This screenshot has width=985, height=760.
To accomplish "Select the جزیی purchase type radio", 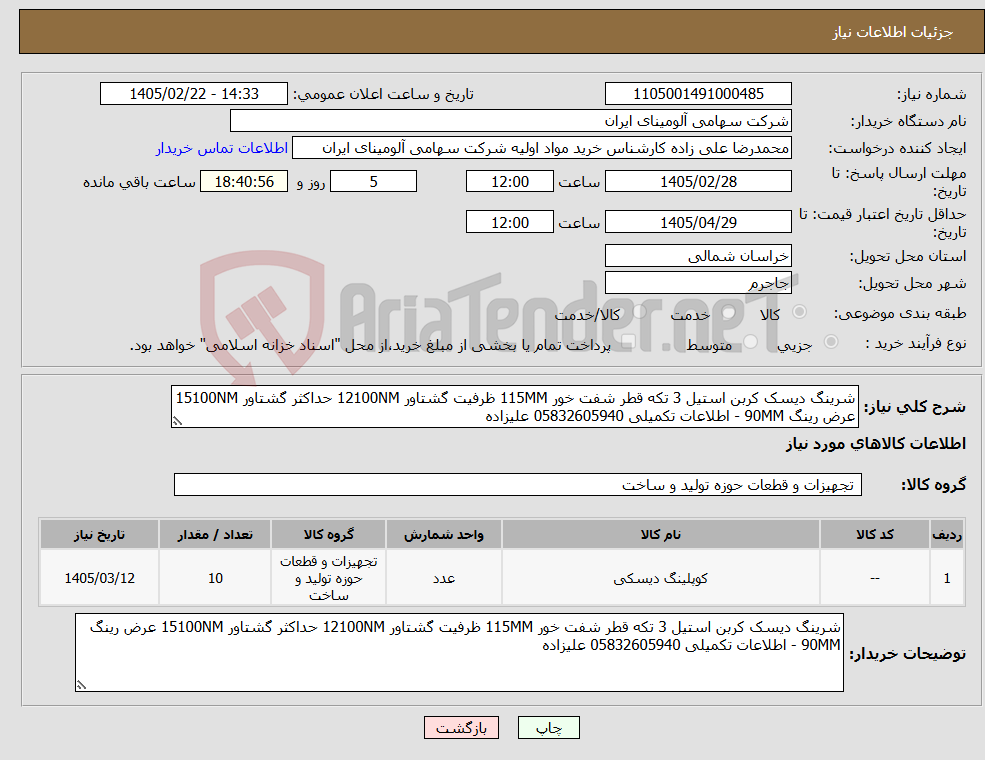I will (x=830, y=342).
